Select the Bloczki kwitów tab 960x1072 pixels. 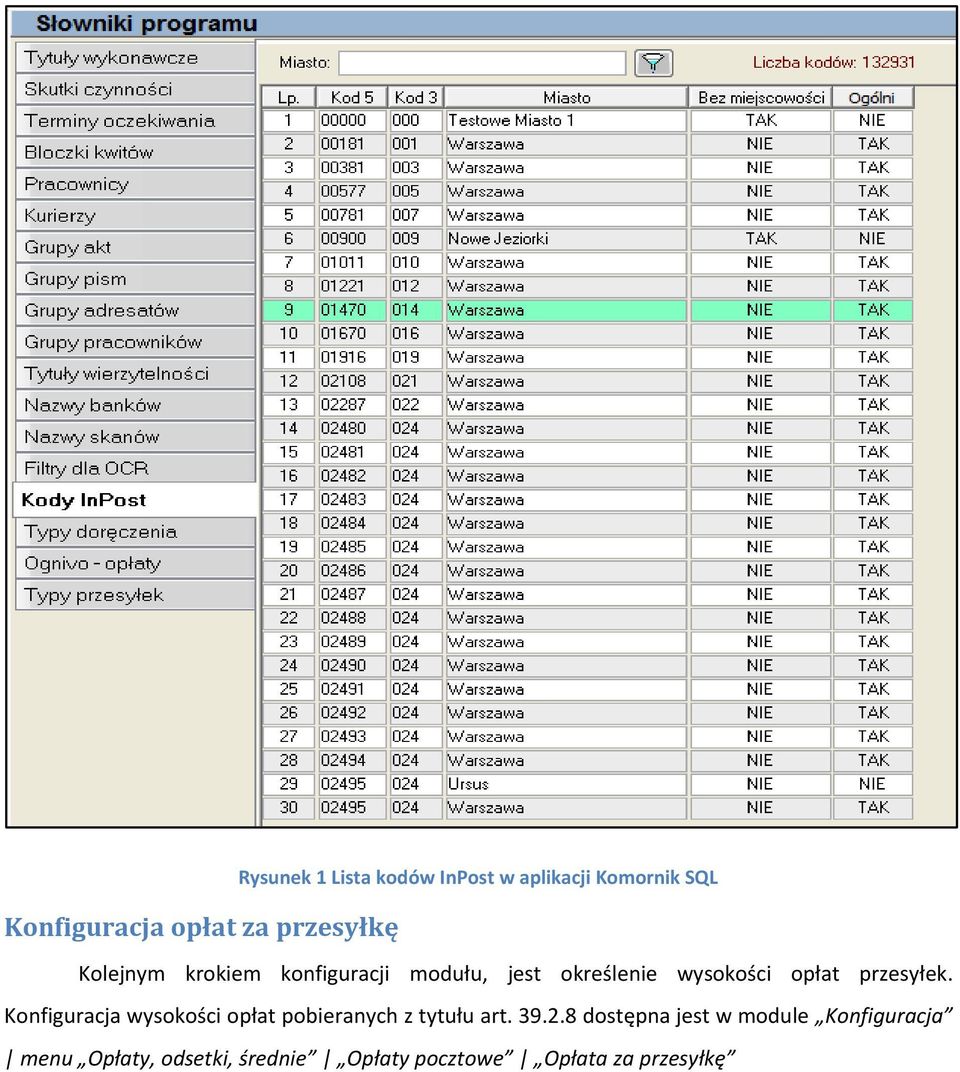click(x=135, y=152)
